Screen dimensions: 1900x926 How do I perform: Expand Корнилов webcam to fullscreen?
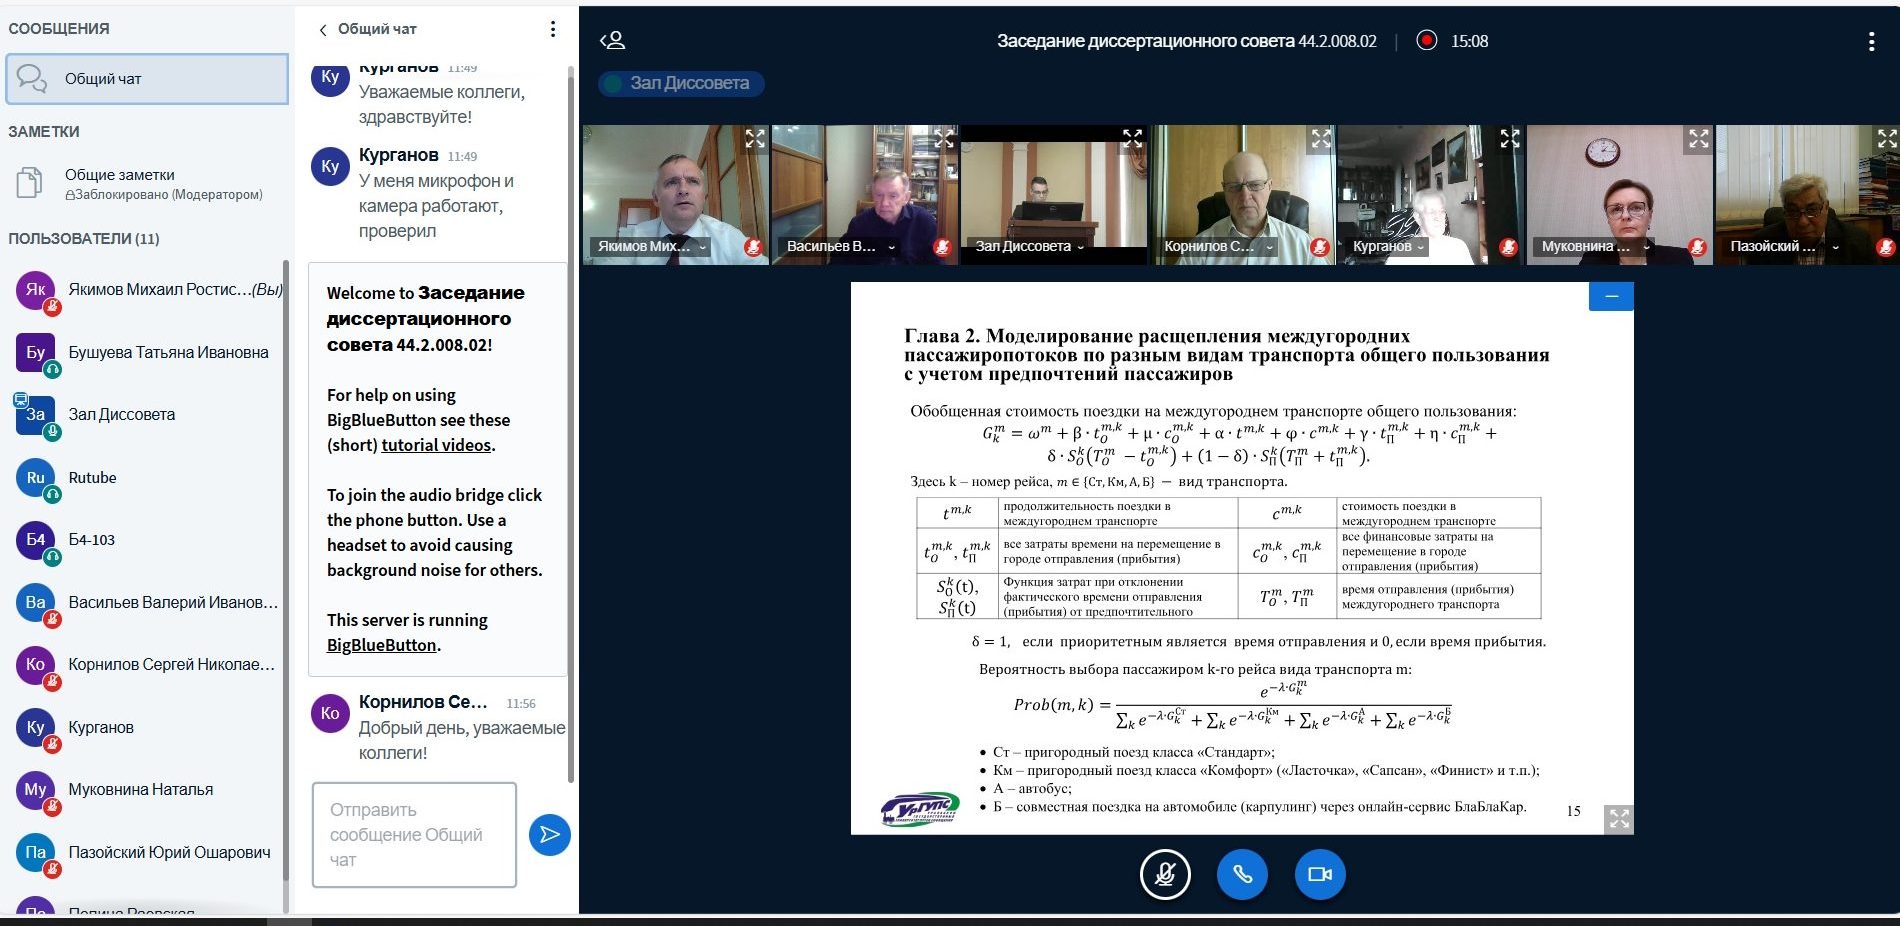pyautogui.click(x=1321, y=139)
